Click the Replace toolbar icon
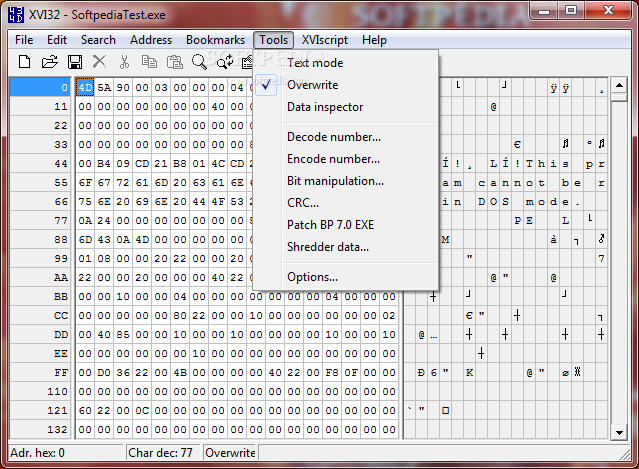Screen dimensions: 639x469 225,62
